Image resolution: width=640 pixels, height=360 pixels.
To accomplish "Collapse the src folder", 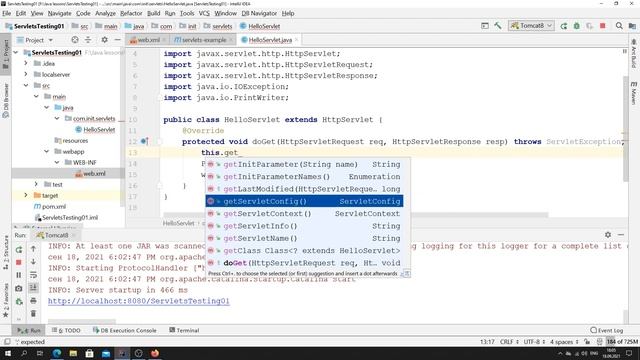I will click(x=26, y=85).
